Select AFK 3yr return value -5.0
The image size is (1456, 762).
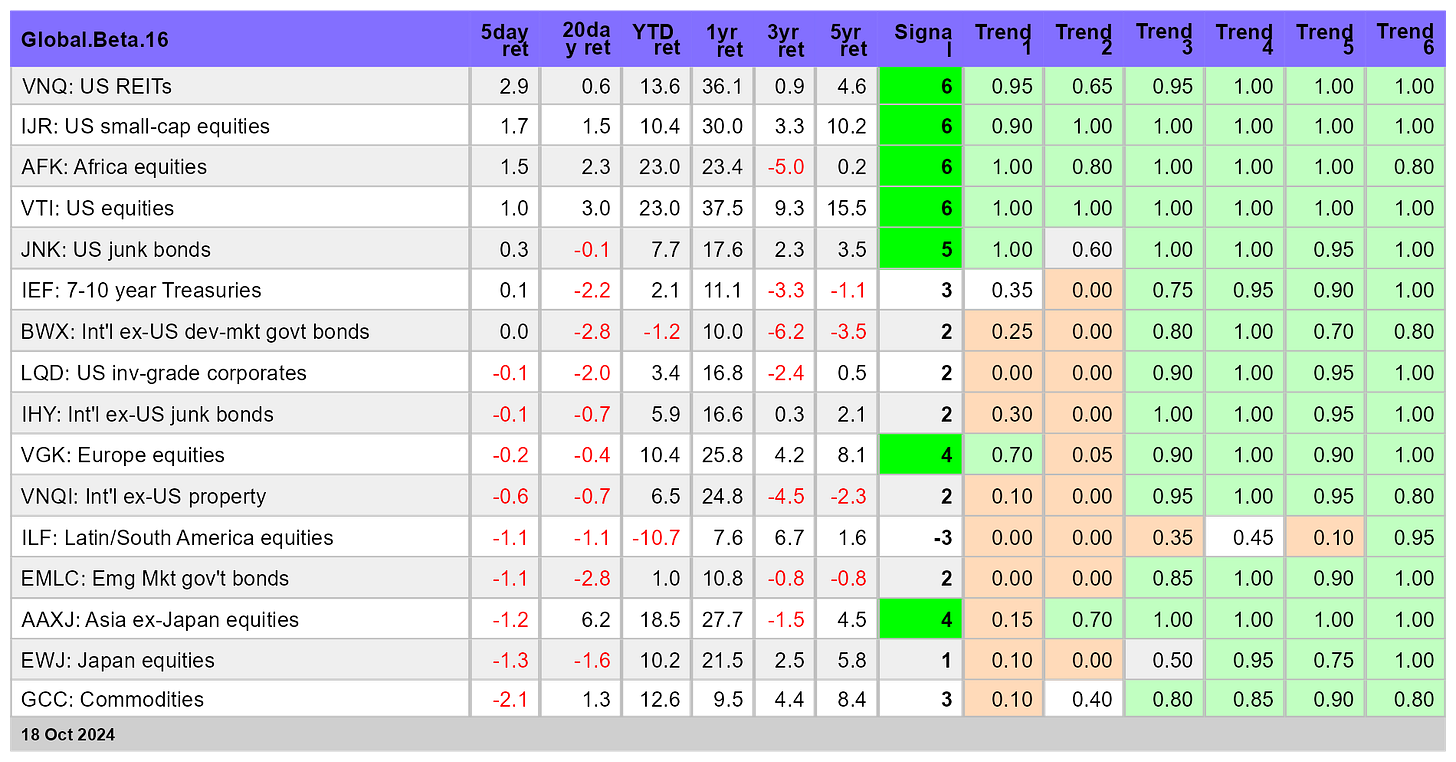click(x=786, y=167)
